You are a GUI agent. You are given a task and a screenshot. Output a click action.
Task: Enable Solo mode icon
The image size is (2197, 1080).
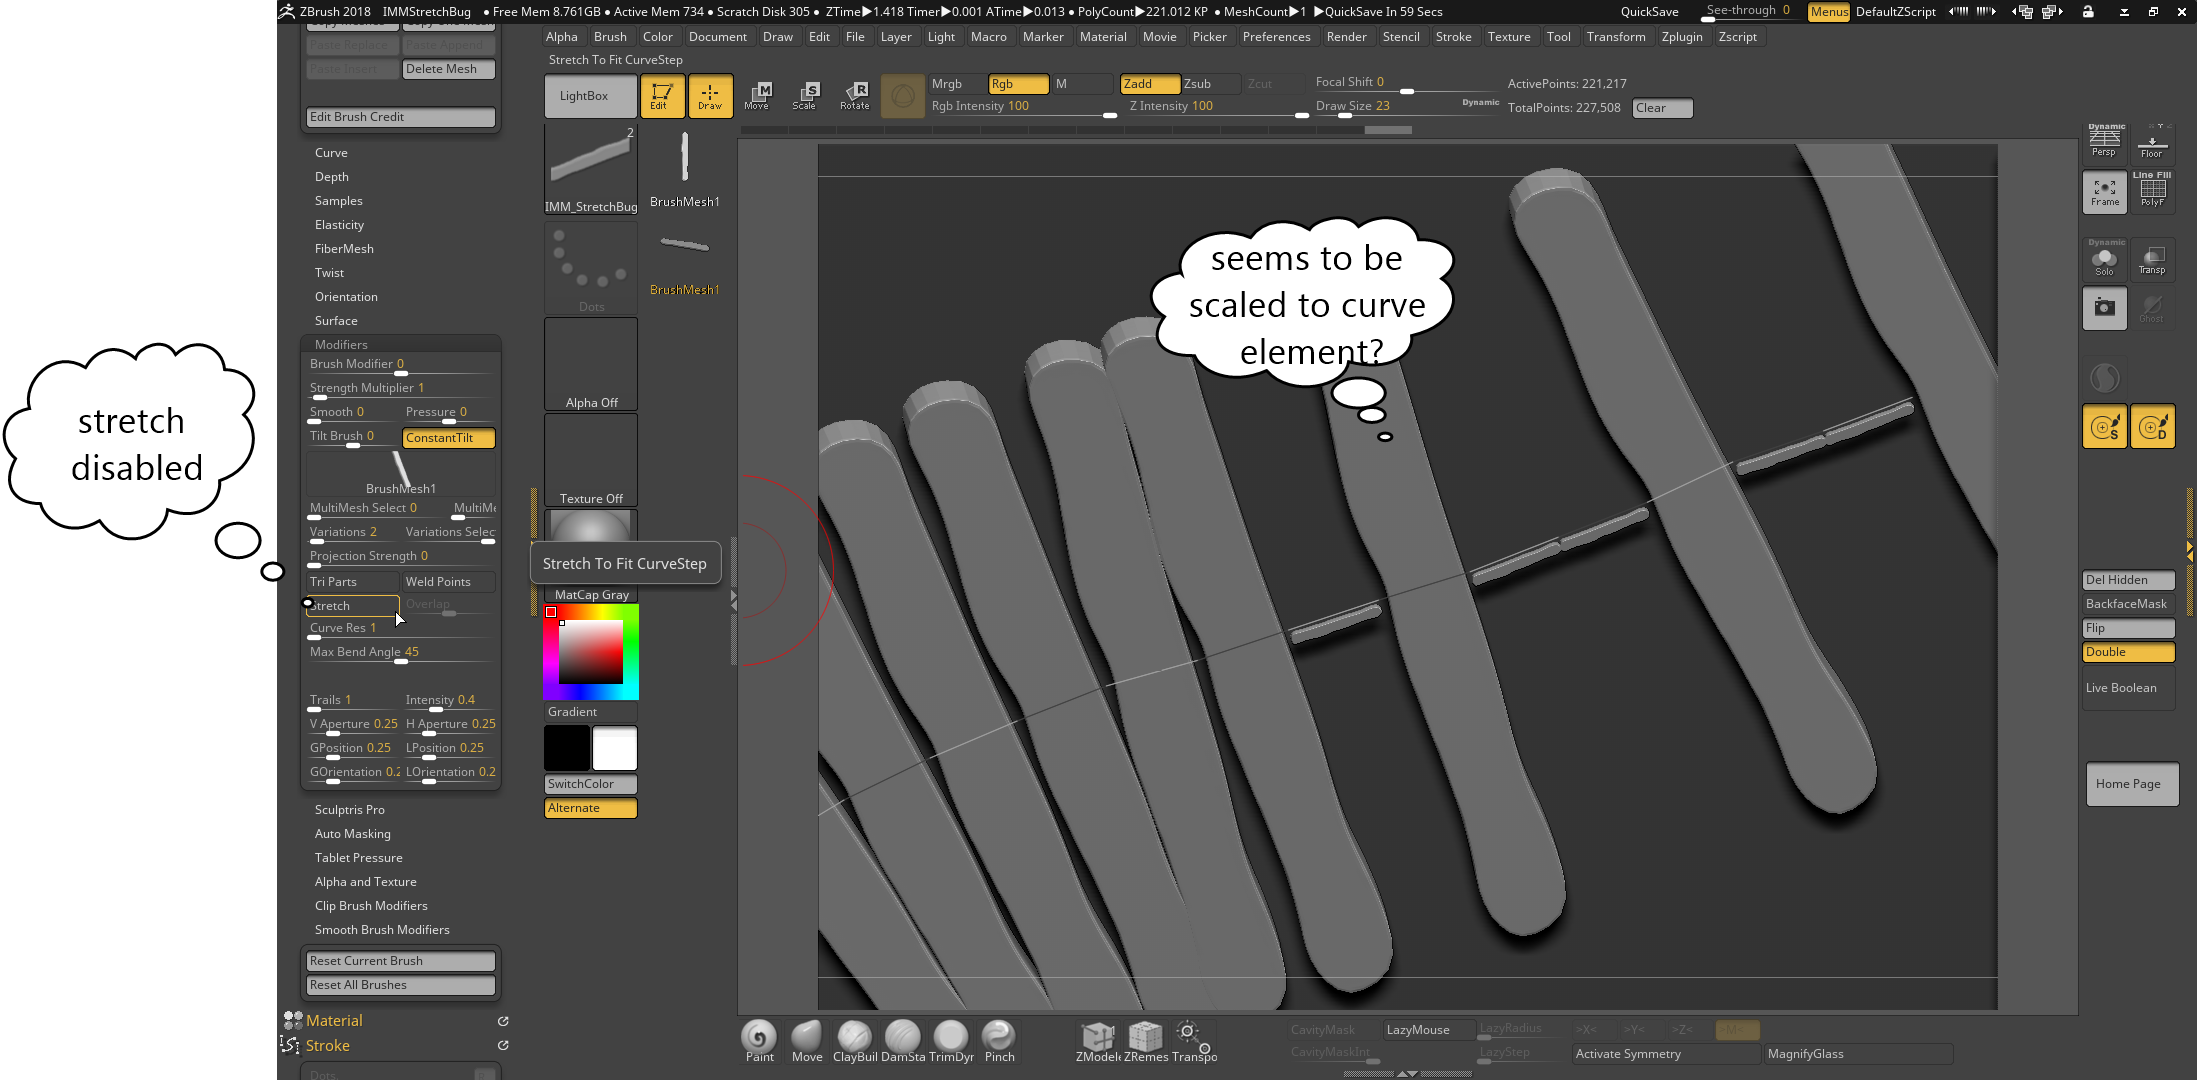(2104, 260)
